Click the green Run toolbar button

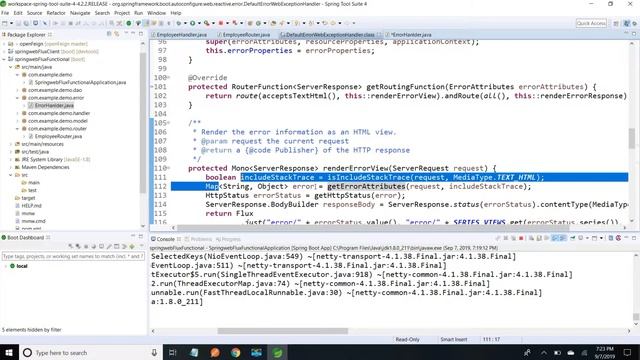(x=192, y=23)
